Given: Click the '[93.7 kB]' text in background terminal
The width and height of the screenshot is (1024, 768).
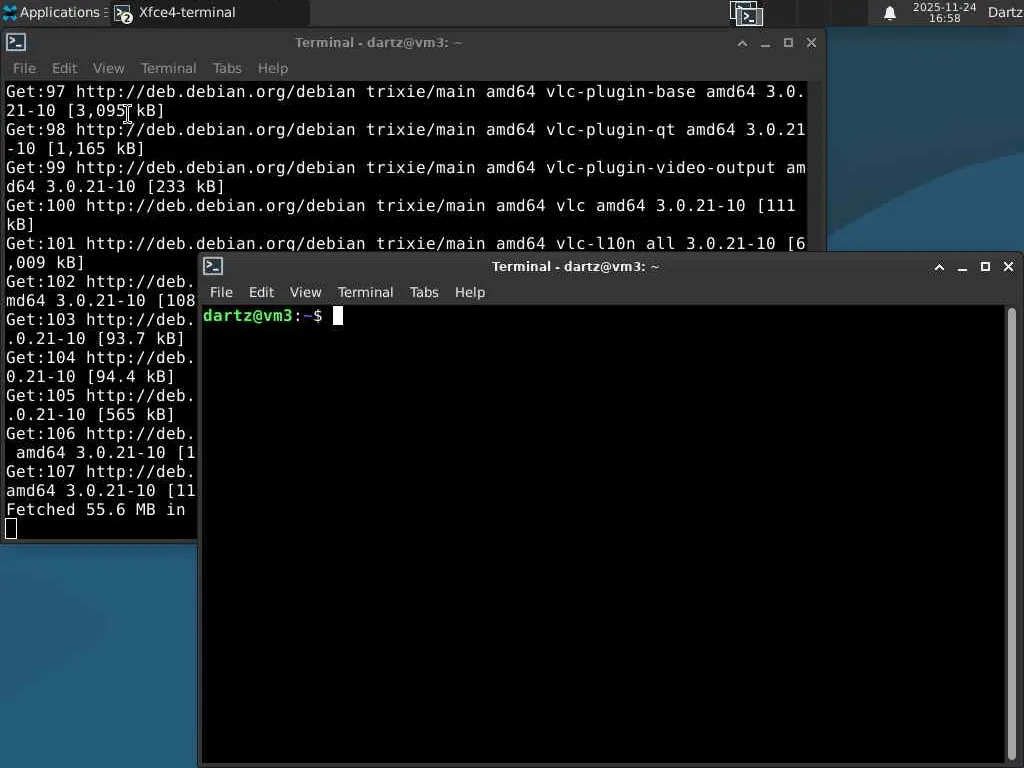Looking at the screenshot, I should tap(140, 339).
